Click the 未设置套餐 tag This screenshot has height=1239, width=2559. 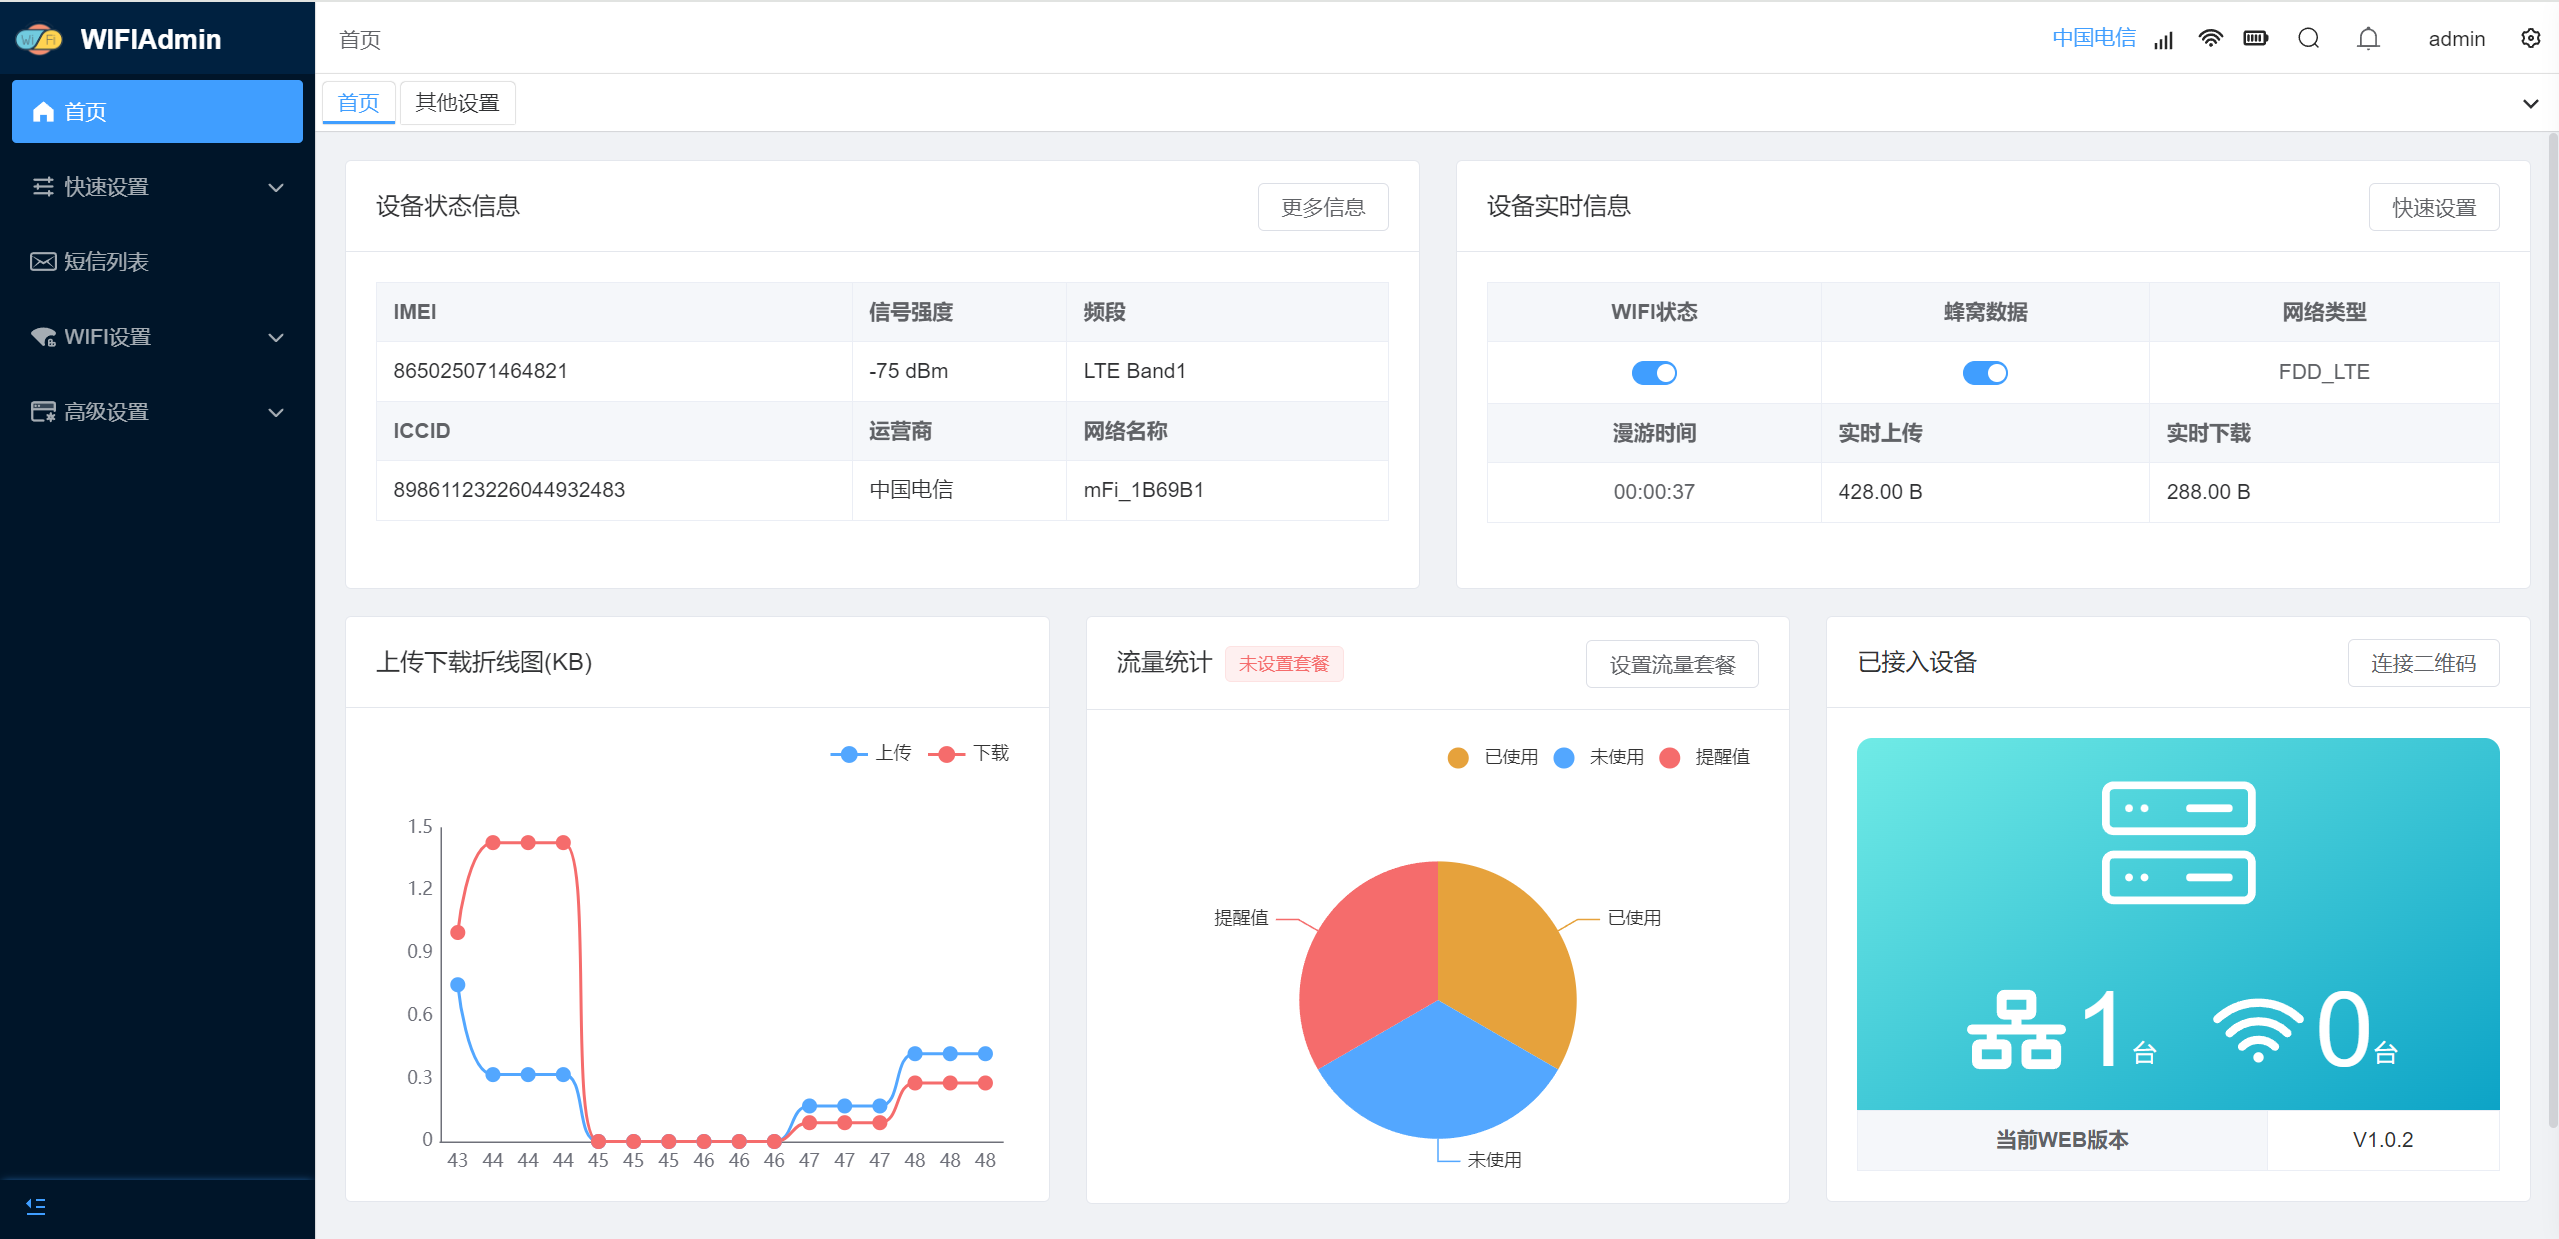1284,664
